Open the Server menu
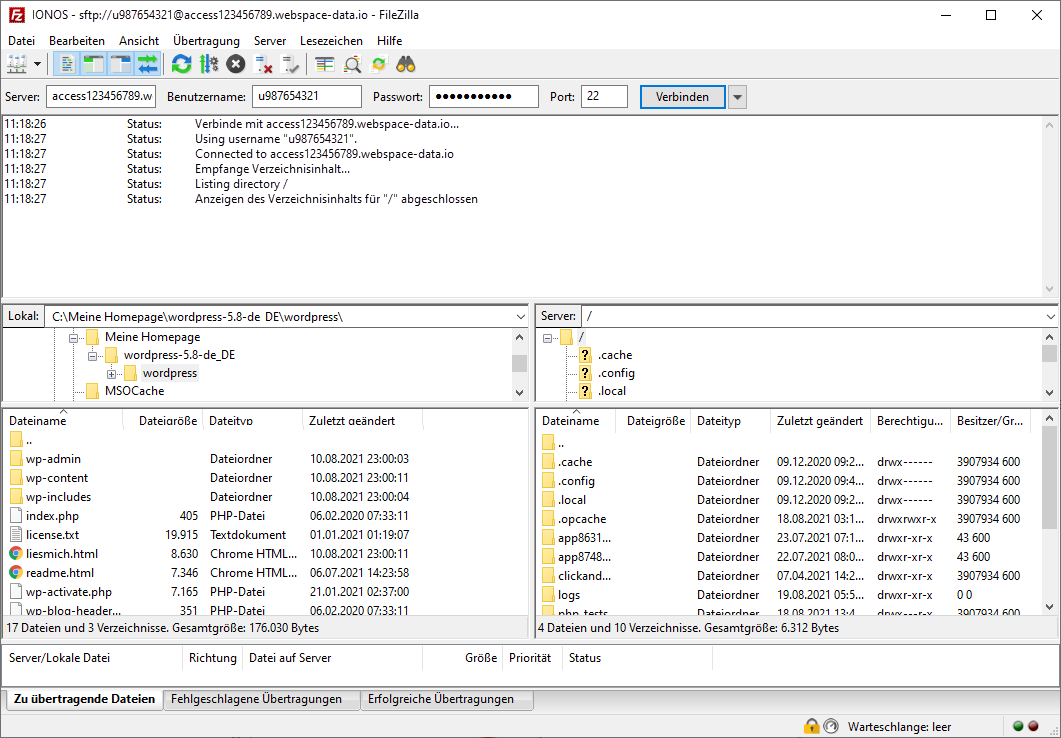This screenshot has height=738, width=1061. coord(270,41)
